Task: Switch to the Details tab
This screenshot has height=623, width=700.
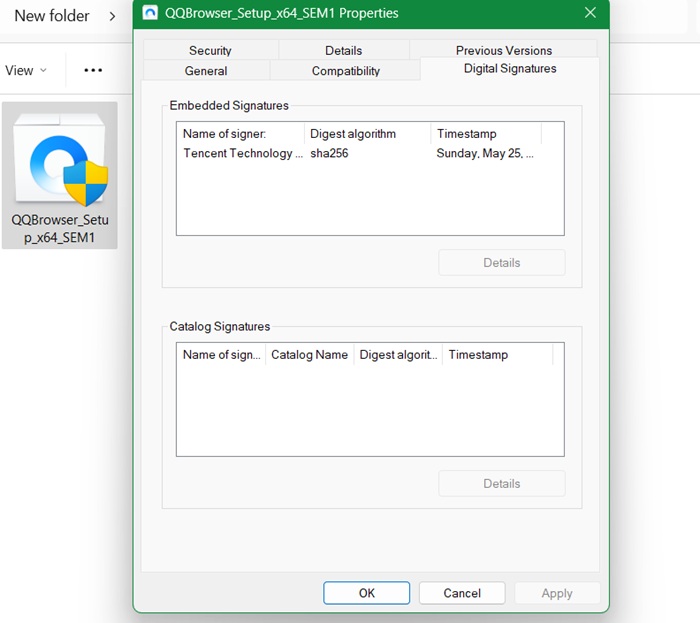Action: point(343,50)
